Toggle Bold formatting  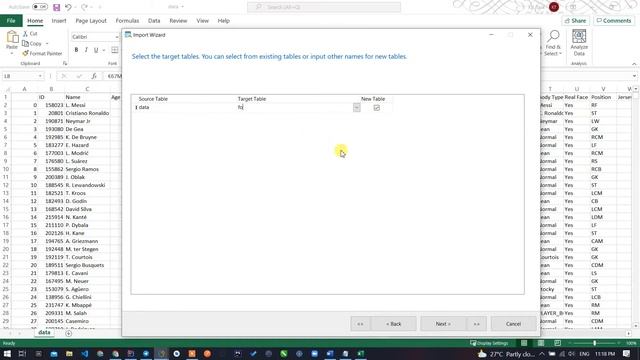[76, 50]
